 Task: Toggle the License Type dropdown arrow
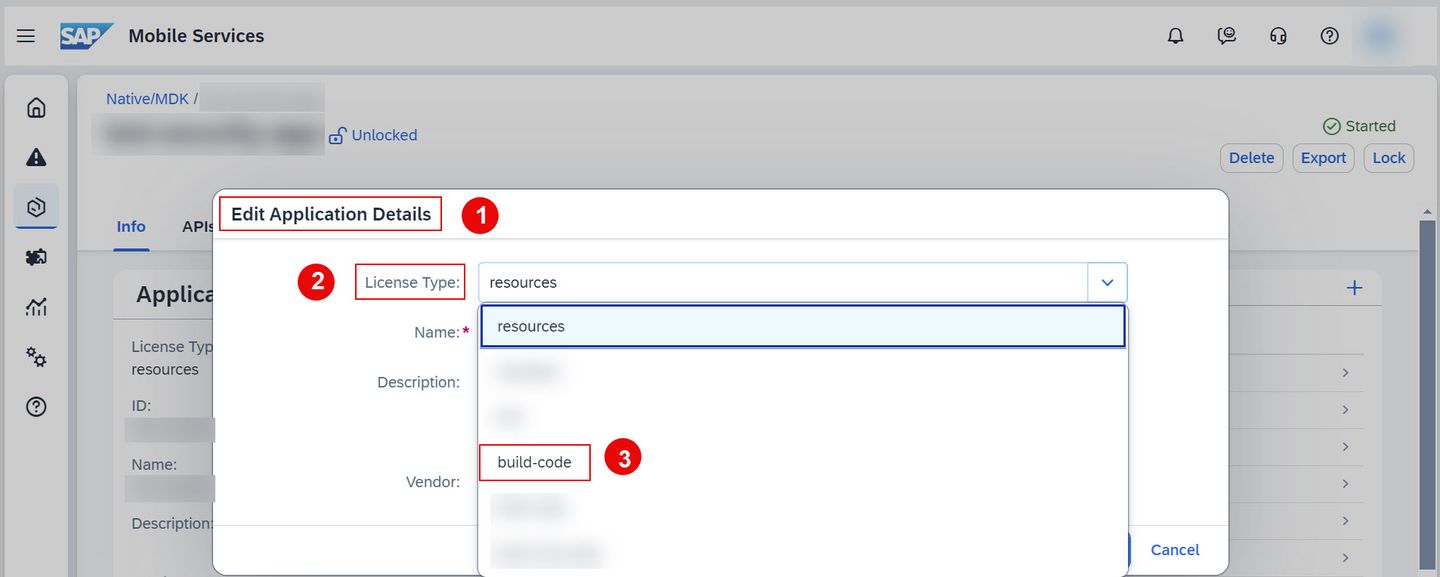pyautogui.click(x=1107, y=283)
